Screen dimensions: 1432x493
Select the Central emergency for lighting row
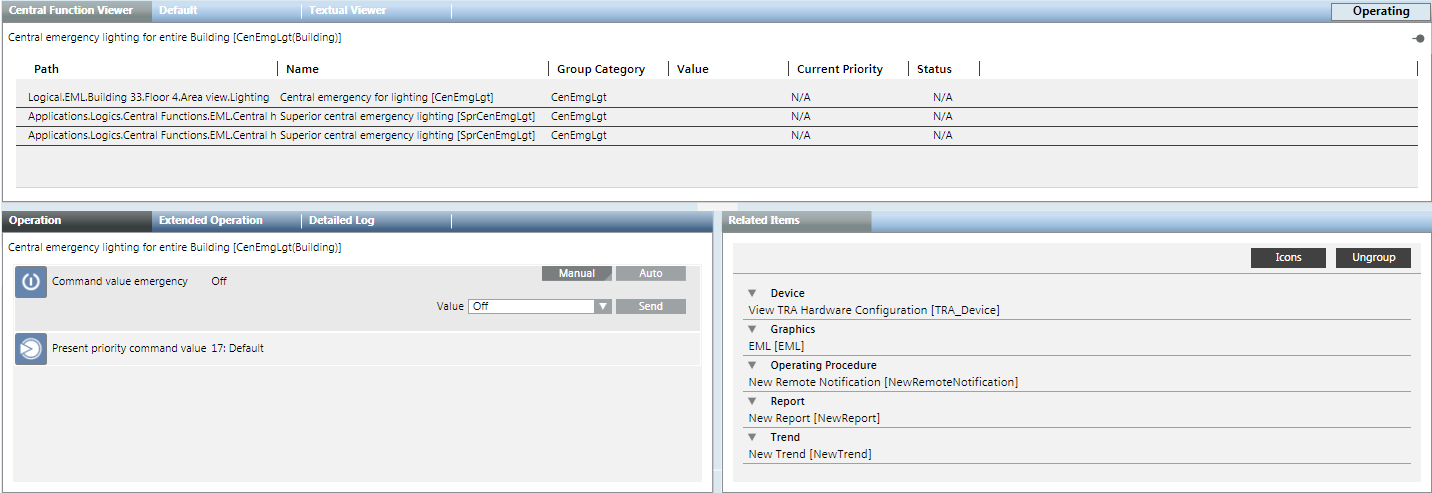(386, 97)
